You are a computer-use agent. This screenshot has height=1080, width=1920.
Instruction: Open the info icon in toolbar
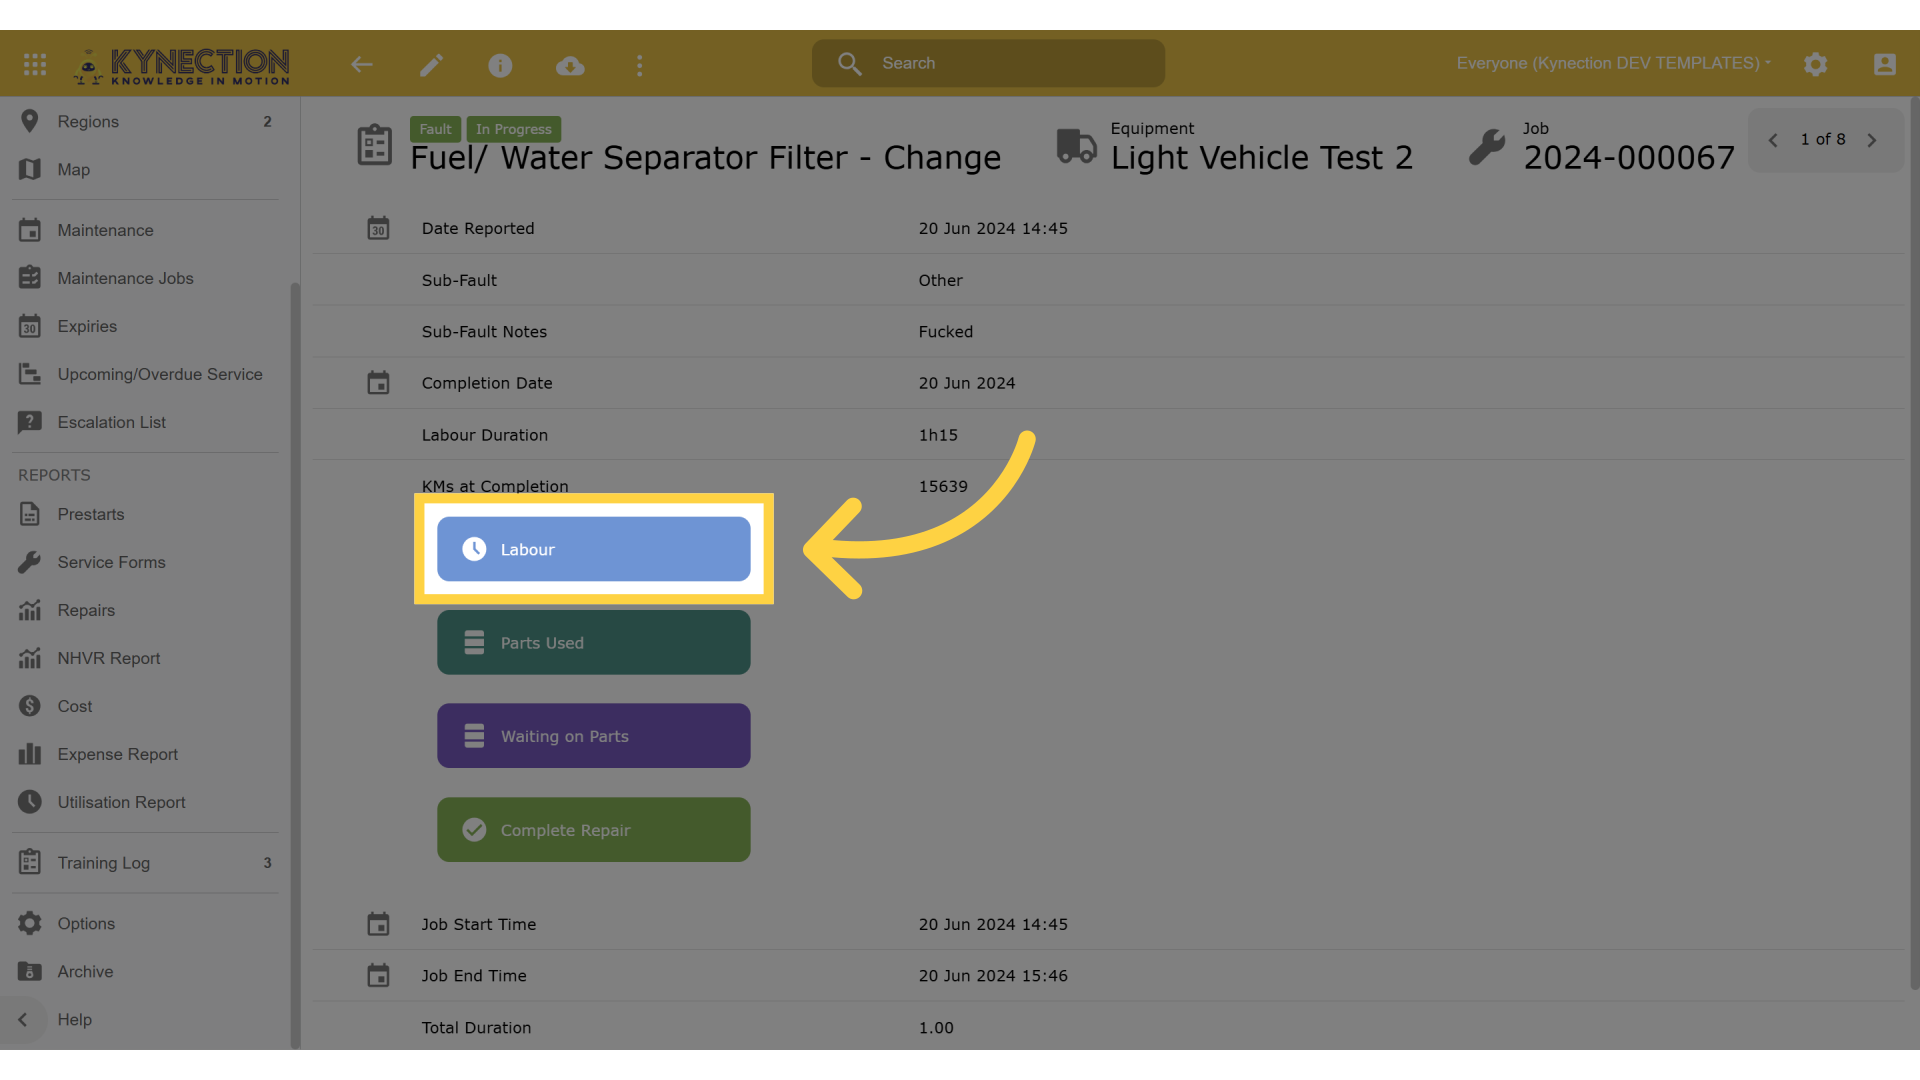pos(500,65)
